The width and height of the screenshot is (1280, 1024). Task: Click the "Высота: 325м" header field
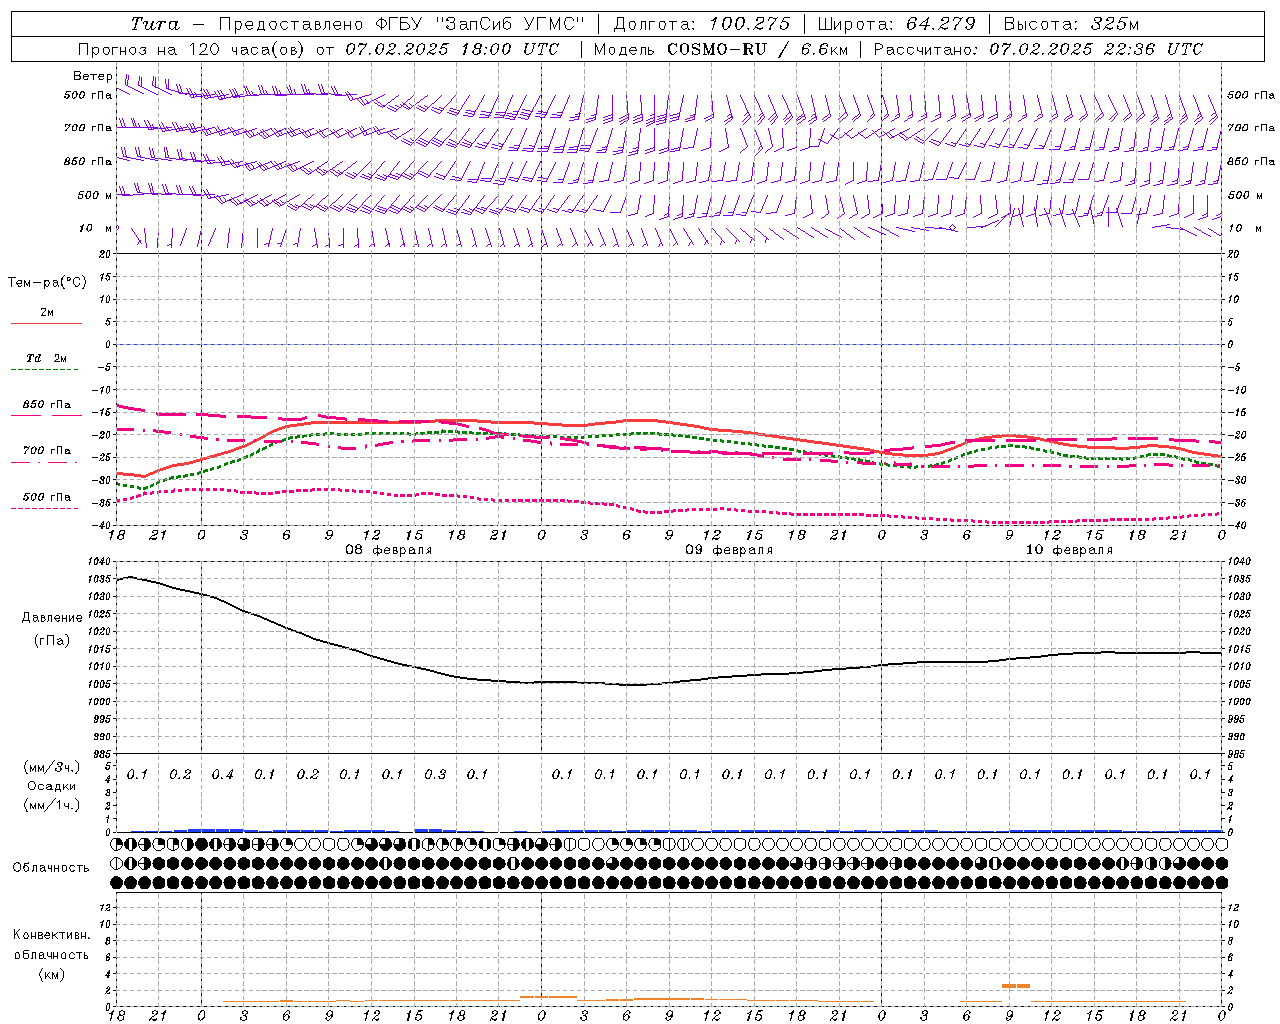pos(1071,24)
